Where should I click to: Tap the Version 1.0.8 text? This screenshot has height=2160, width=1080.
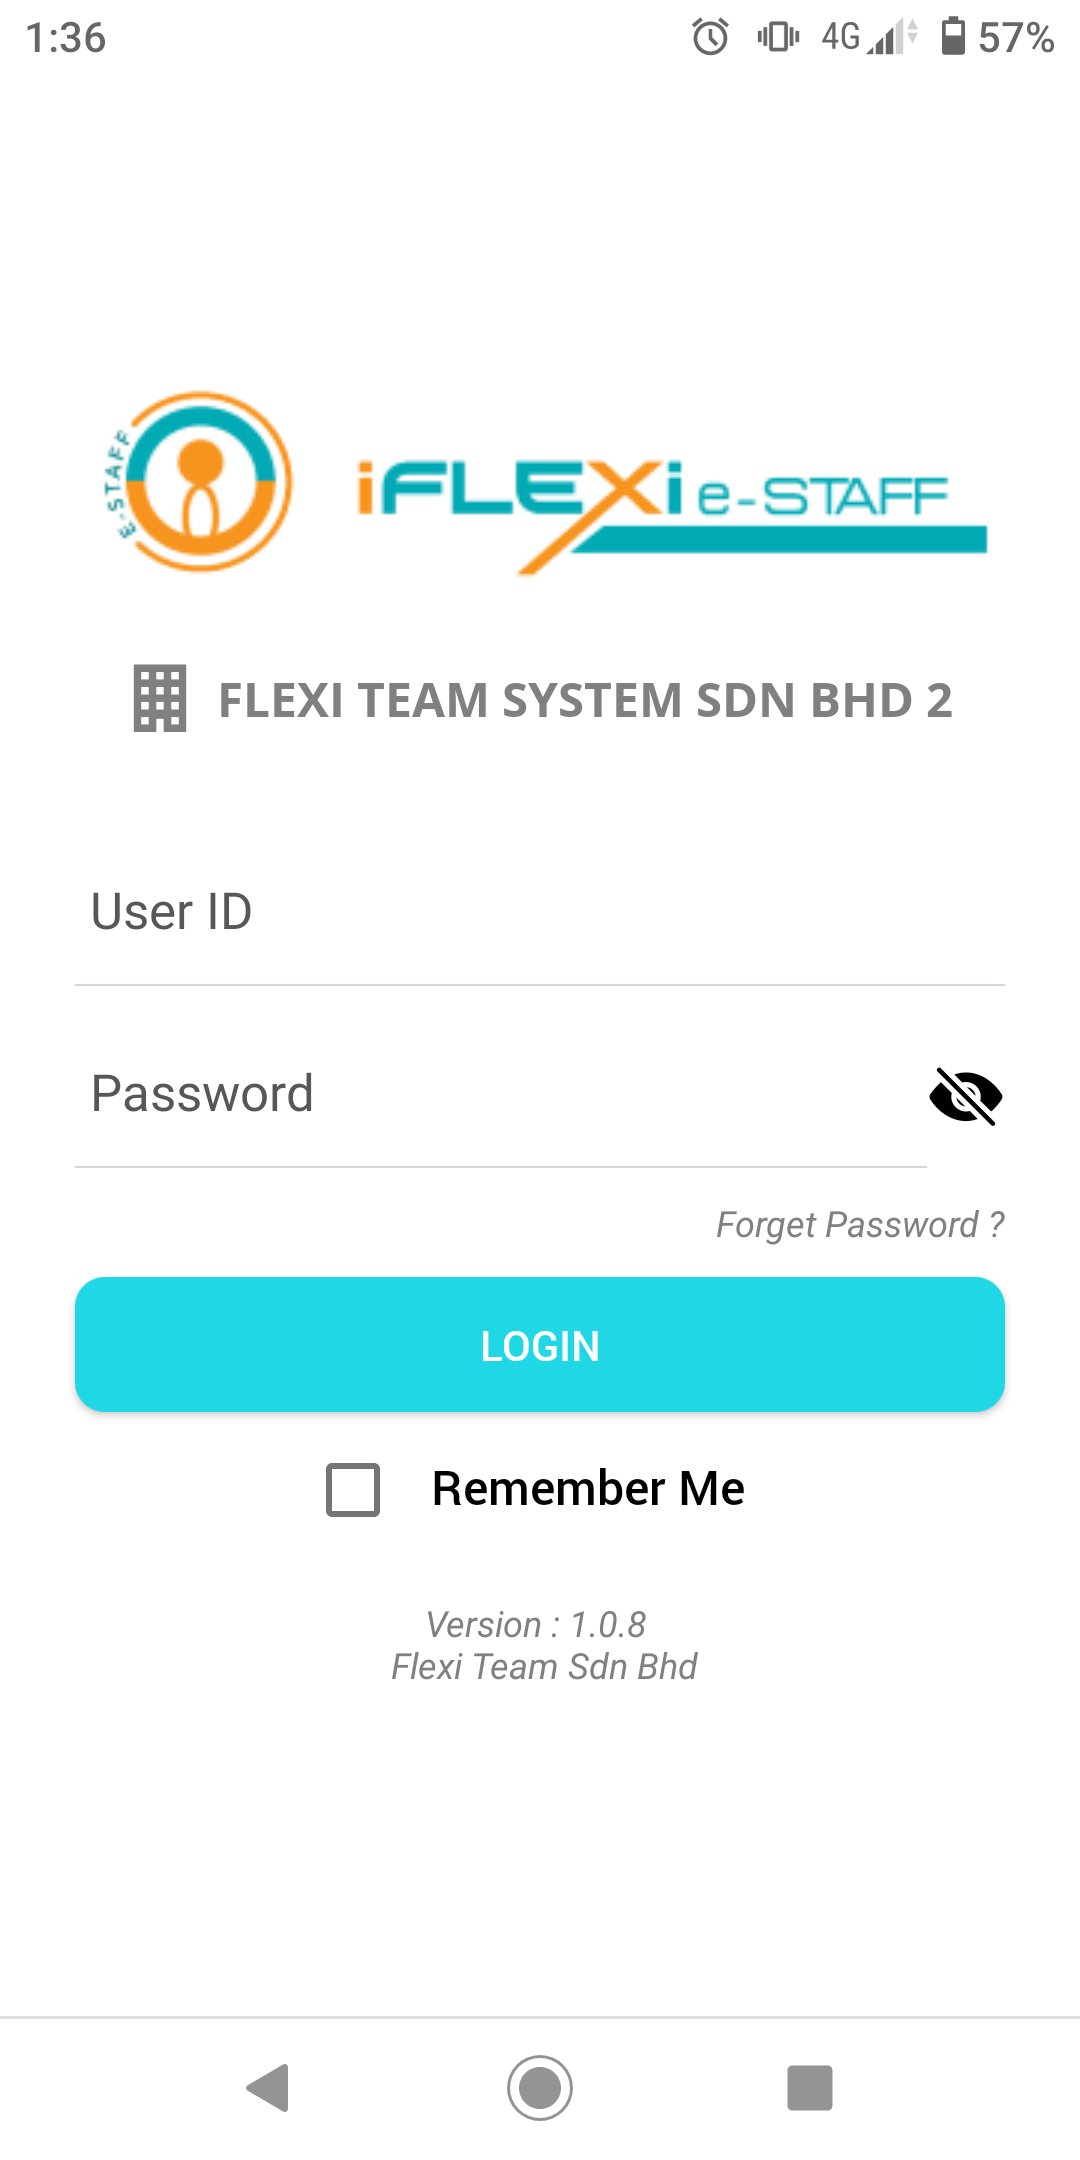pos(538,1624)
